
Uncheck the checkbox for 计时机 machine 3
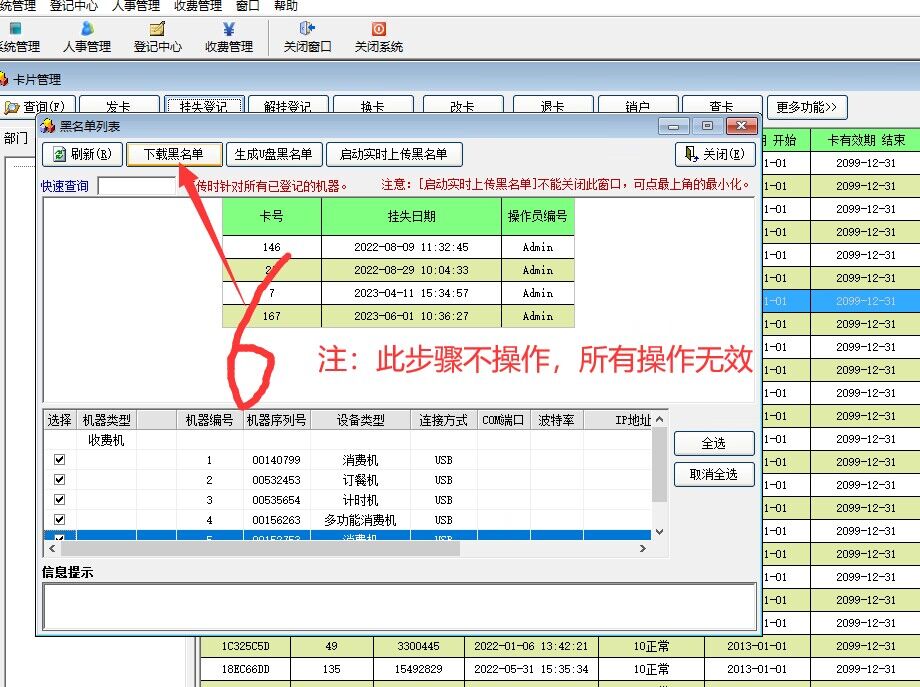tap(60, 499)
